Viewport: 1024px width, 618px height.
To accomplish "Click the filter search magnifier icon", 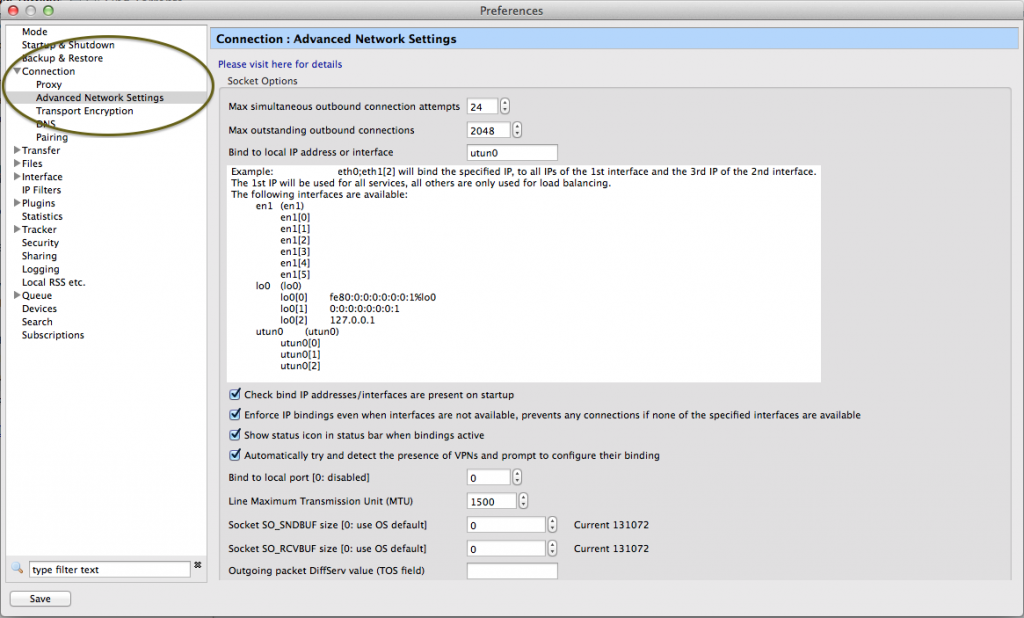I will [17, 568].
